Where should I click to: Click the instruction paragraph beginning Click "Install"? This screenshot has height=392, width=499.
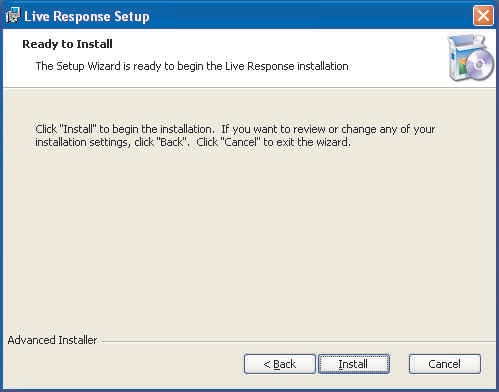(235, 136)
